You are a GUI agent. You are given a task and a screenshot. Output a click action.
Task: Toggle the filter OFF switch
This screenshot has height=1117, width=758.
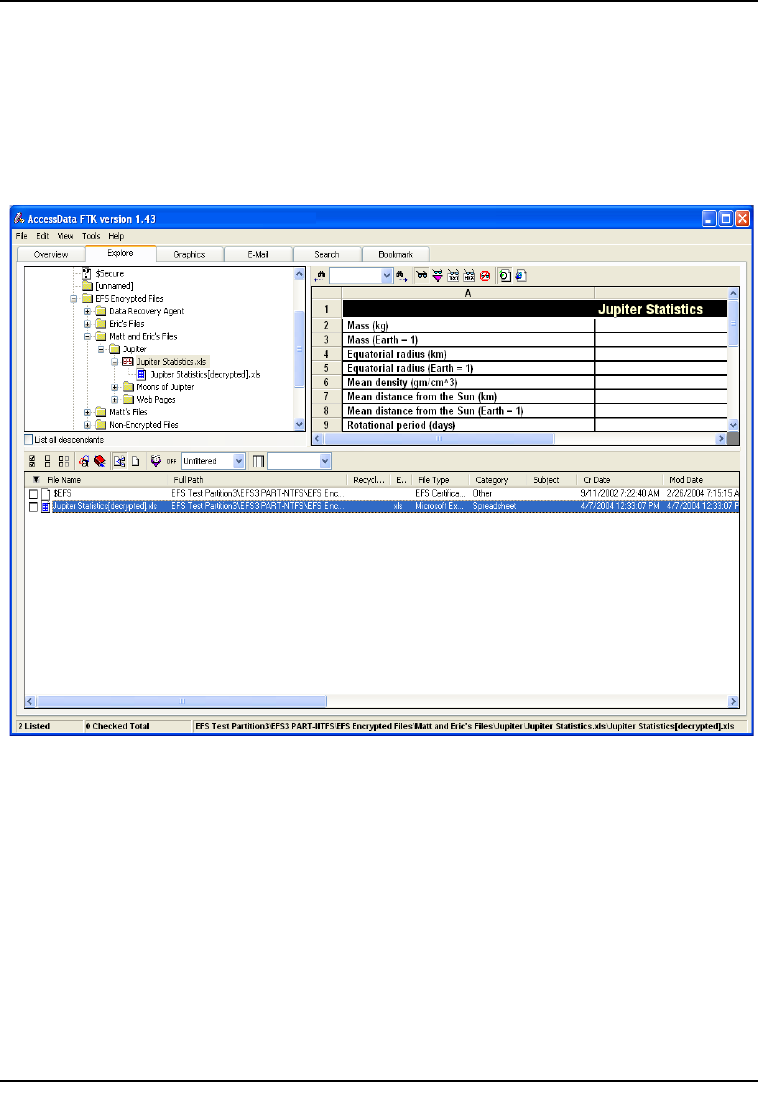pos(172,462)
